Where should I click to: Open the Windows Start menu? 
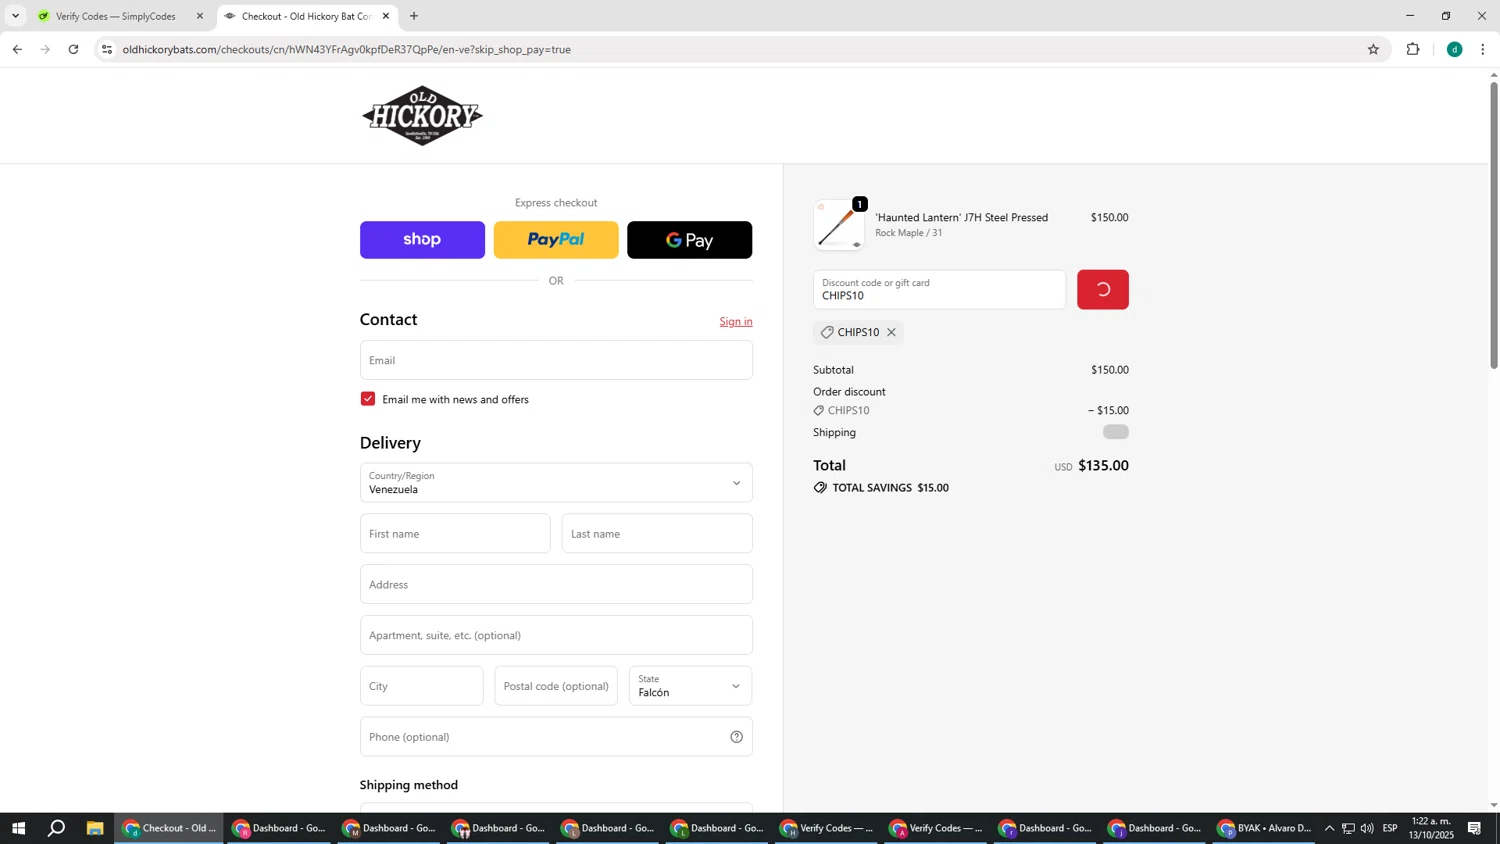click(x=17, y=828)
